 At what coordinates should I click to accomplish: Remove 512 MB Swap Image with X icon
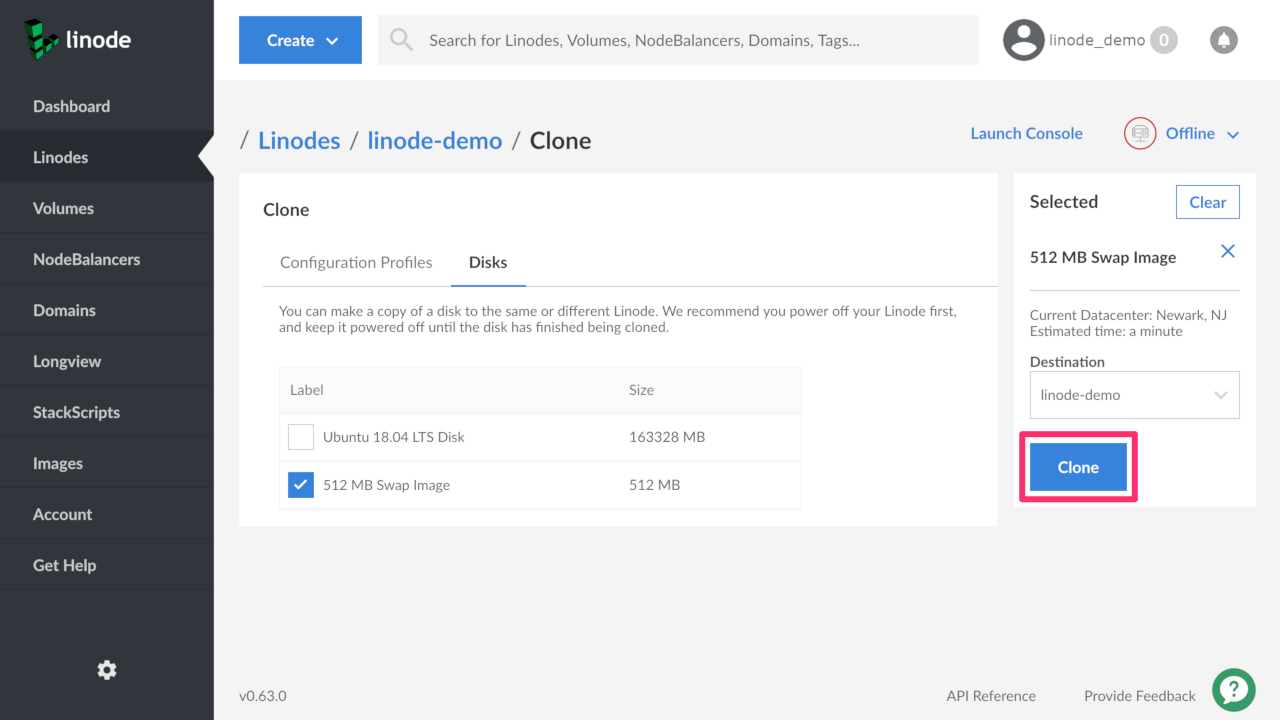click(x=1228, y=252)
